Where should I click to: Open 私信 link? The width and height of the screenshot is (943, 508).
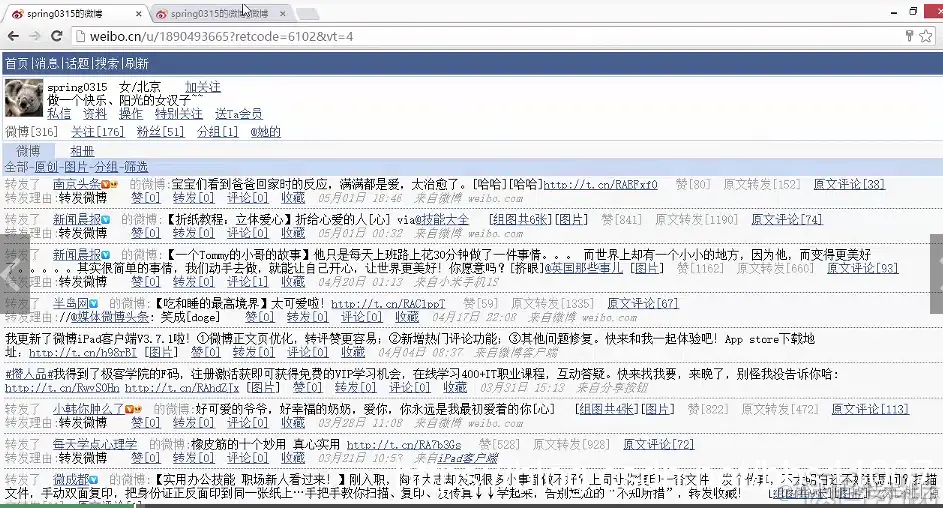(x=59, y=114)
